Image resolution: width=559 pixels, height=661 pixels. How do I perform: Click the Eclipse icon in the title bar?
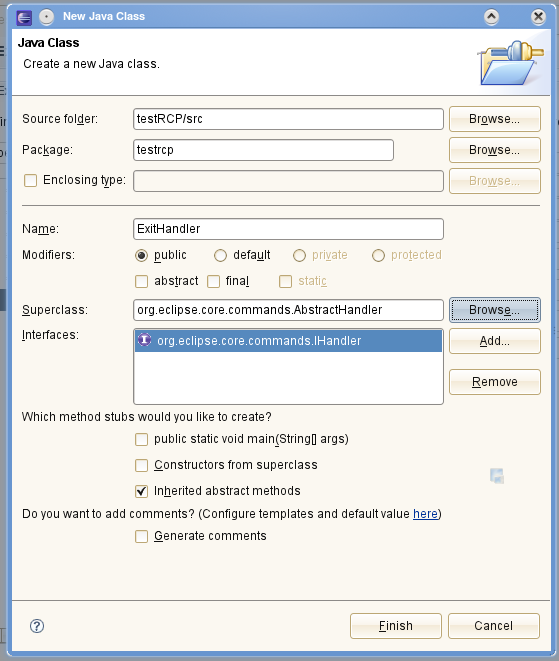coord(24,17)
